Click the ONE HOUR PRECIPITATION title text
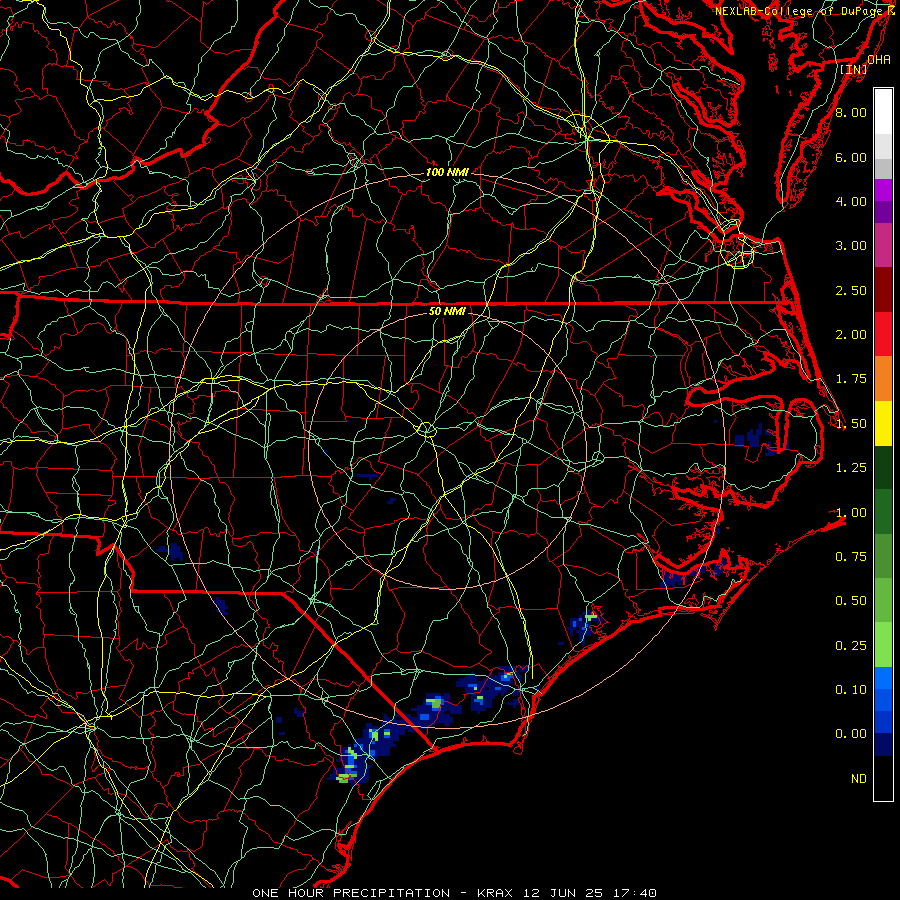 coord(351,893)
